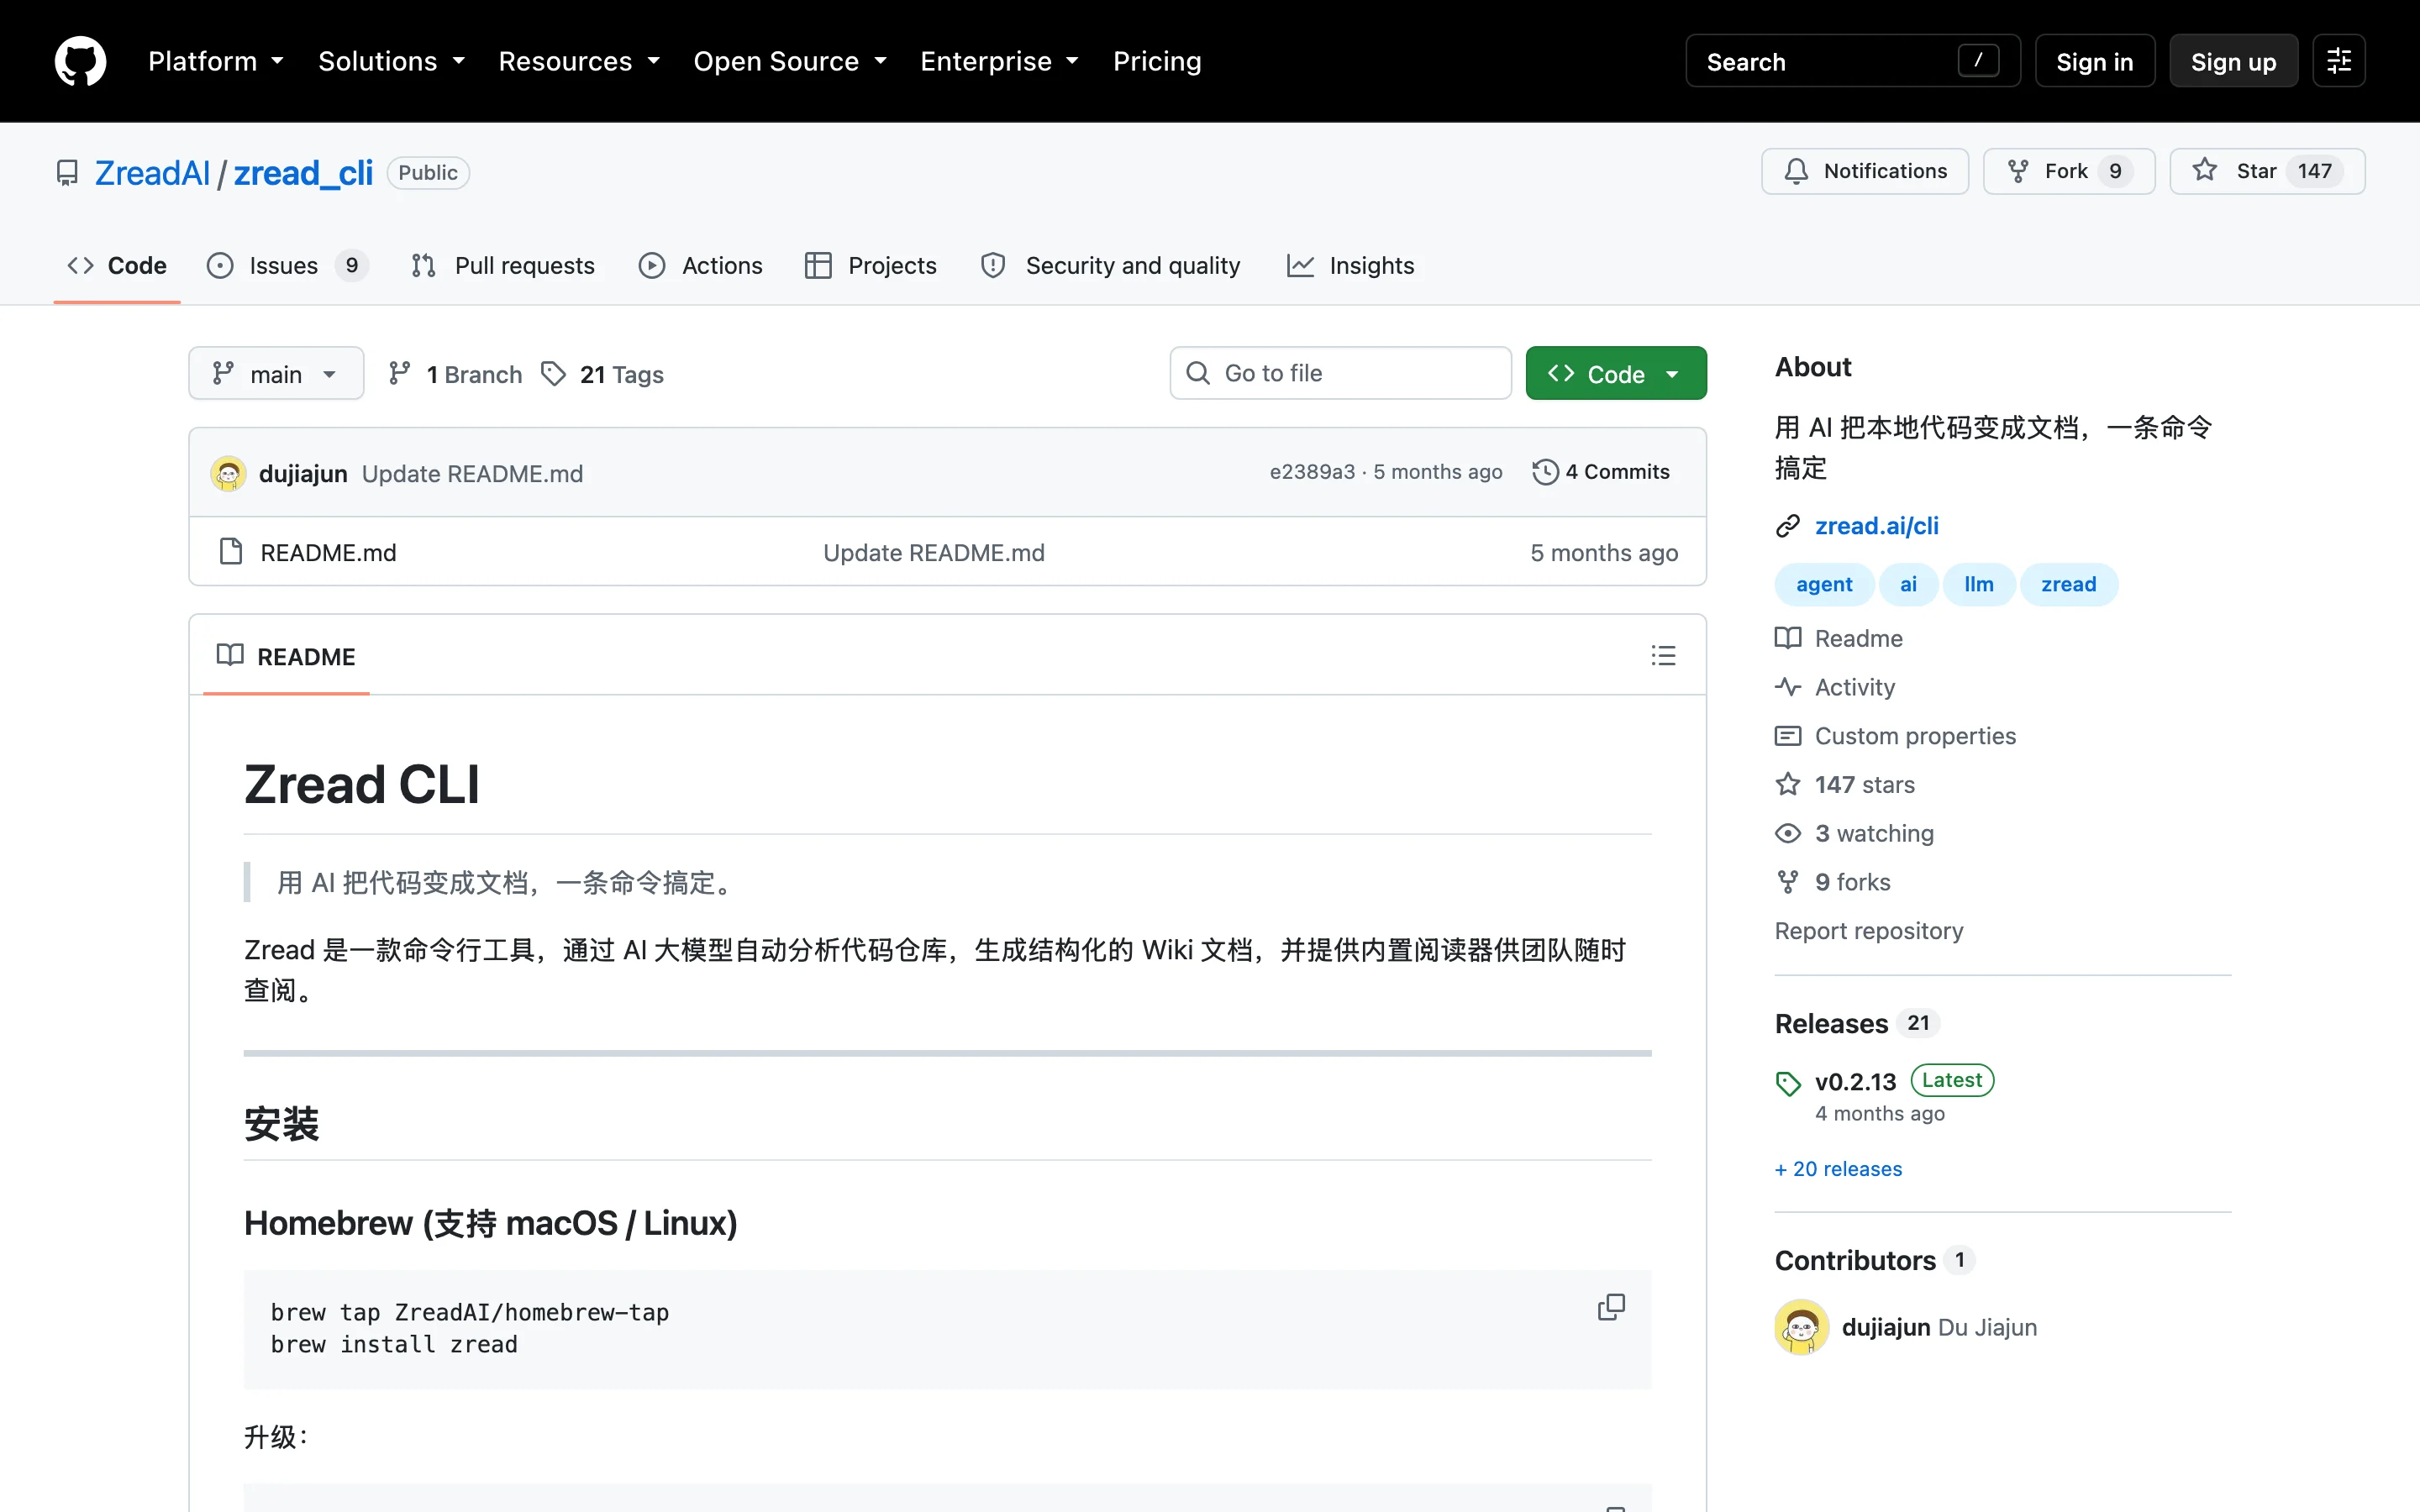This screenshot has width=2420, height=1512.
Task: Click the release tag icon for v0.2.13
Action: (1788, 1083)
